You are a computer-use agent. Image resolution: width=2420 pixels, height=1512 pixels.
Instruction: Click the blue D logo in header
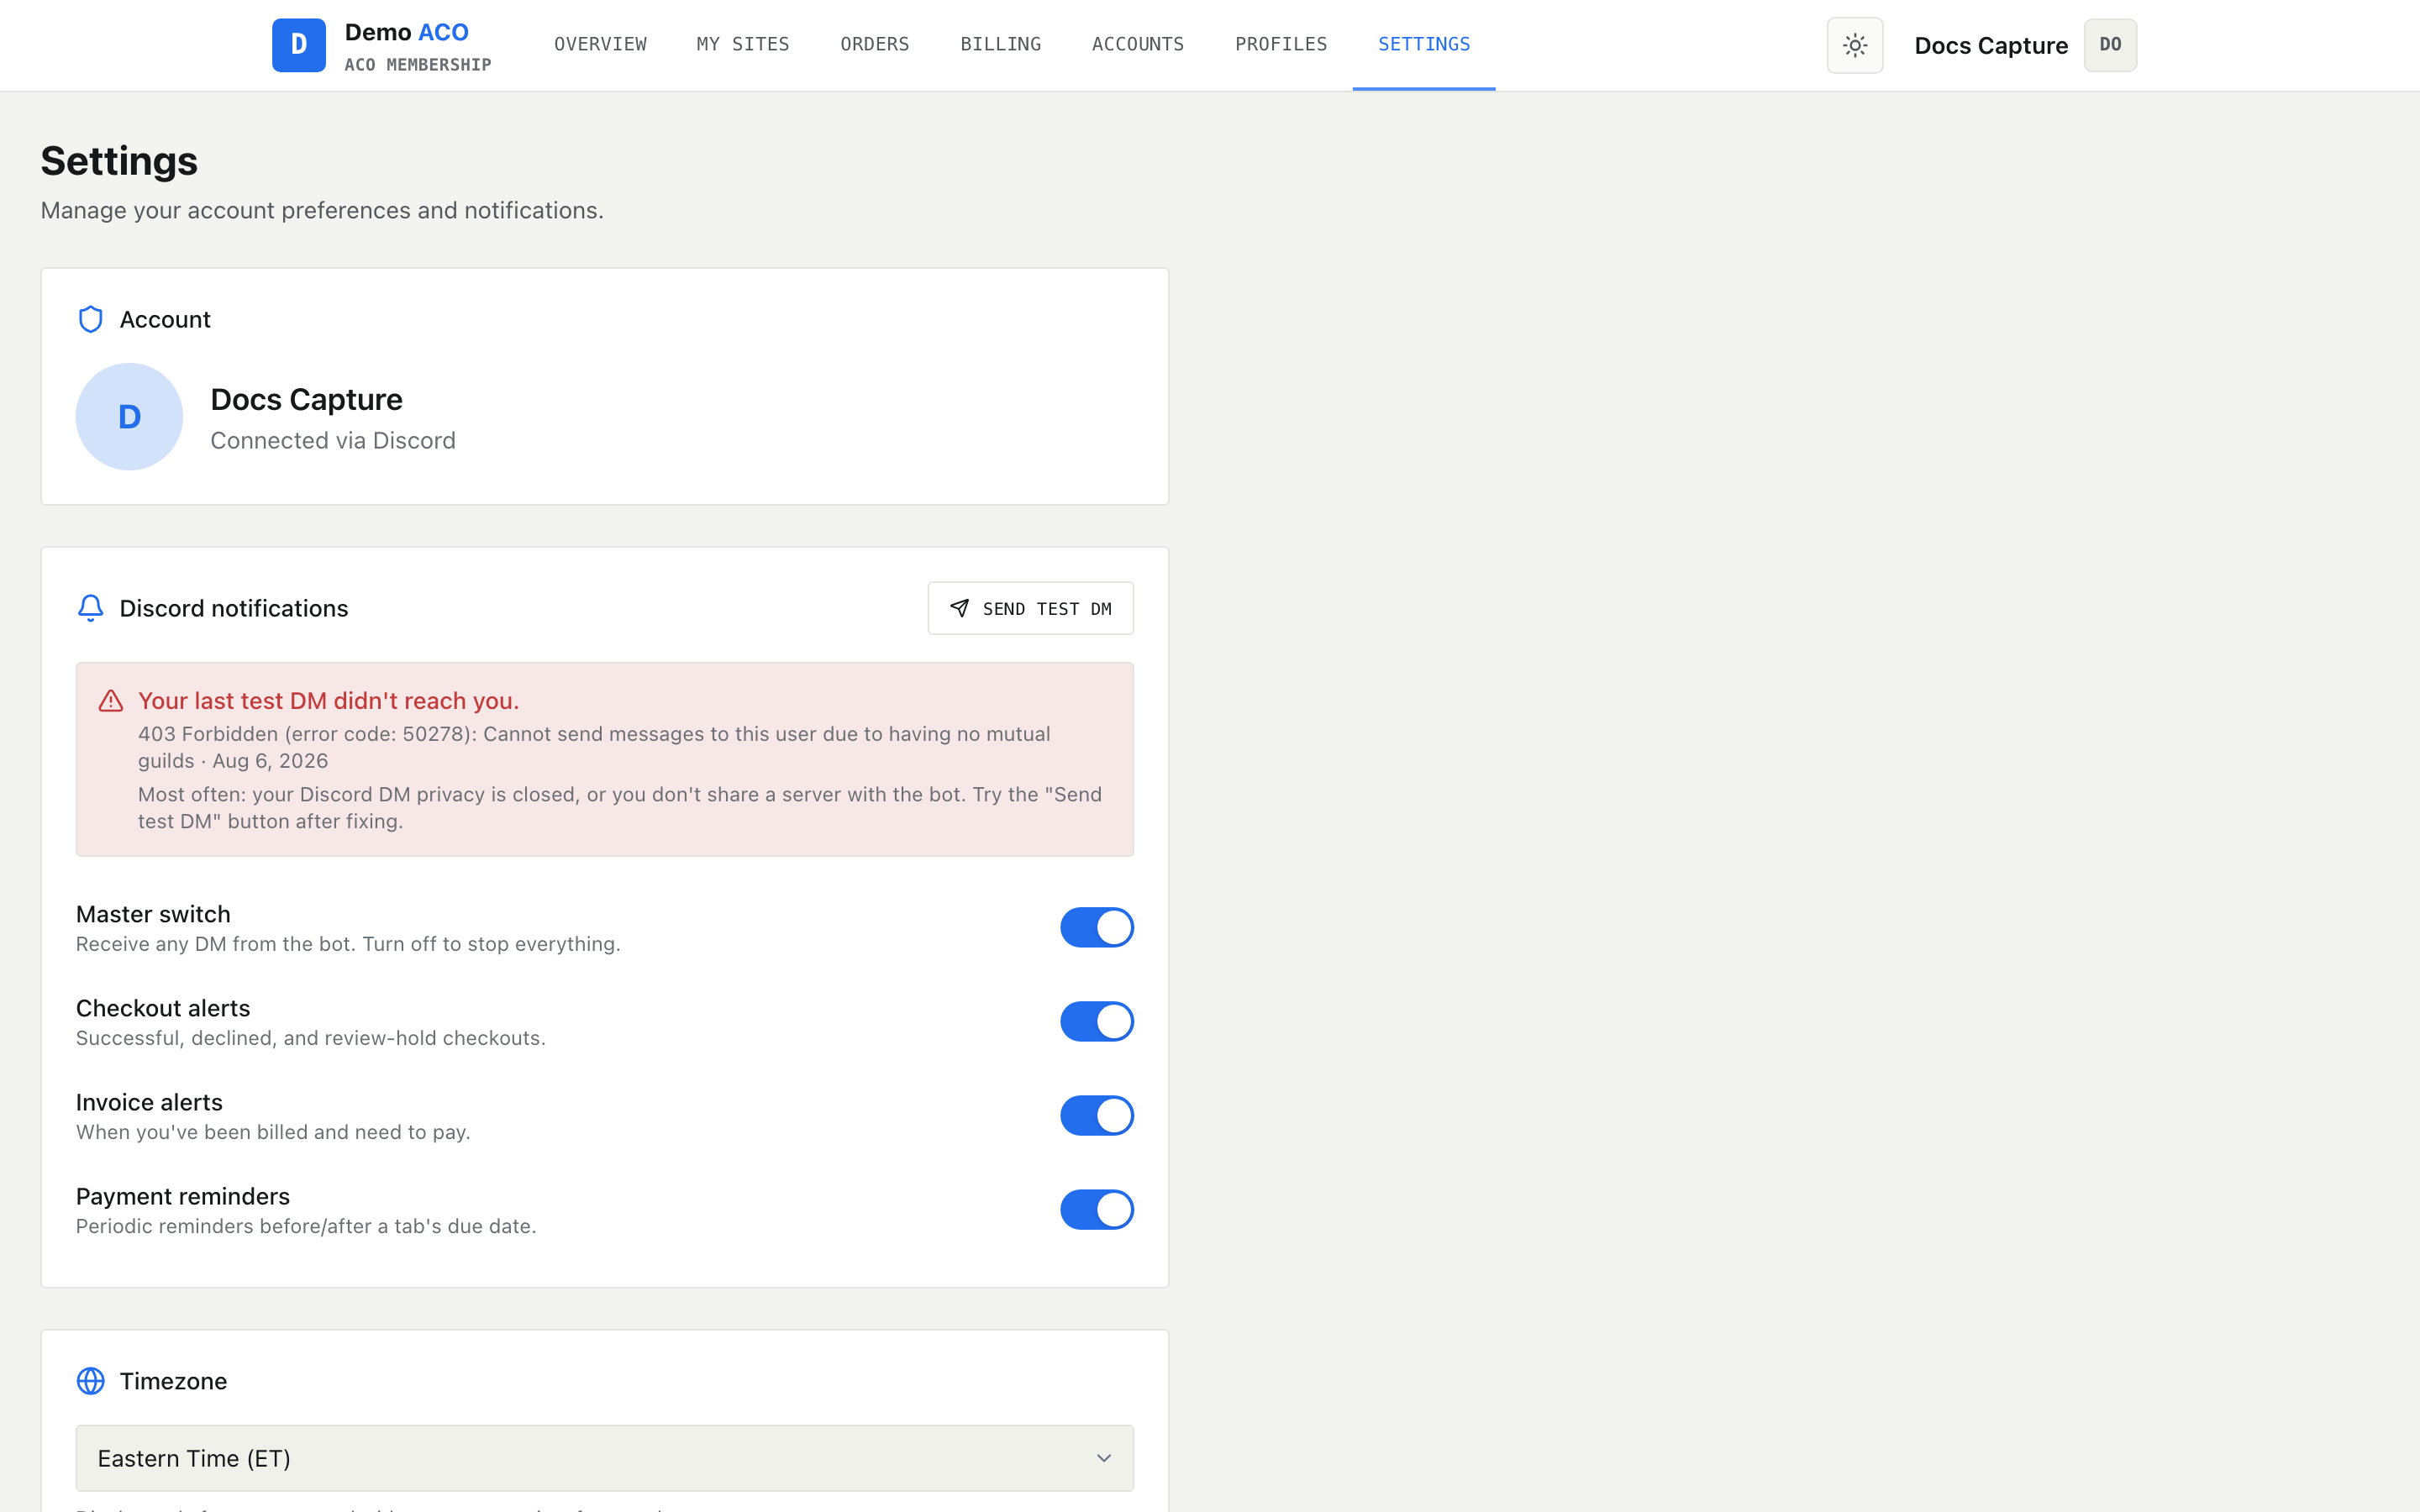(x=298, y=45)
